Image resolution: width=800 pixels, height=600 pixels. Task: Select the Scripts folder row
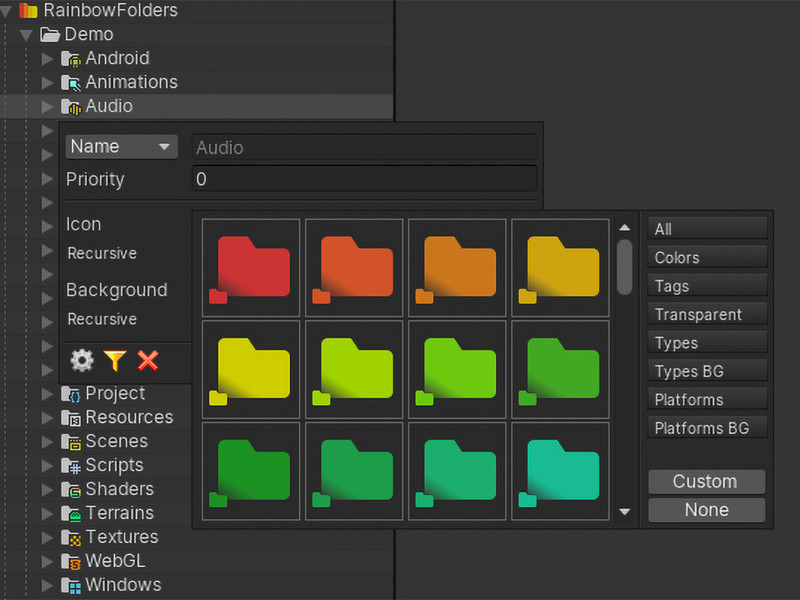pos(96,466)
